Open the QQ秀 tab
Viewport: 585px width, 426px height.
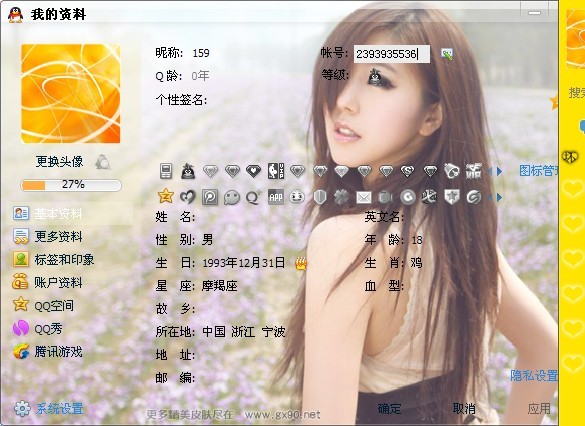click(38, 329)
